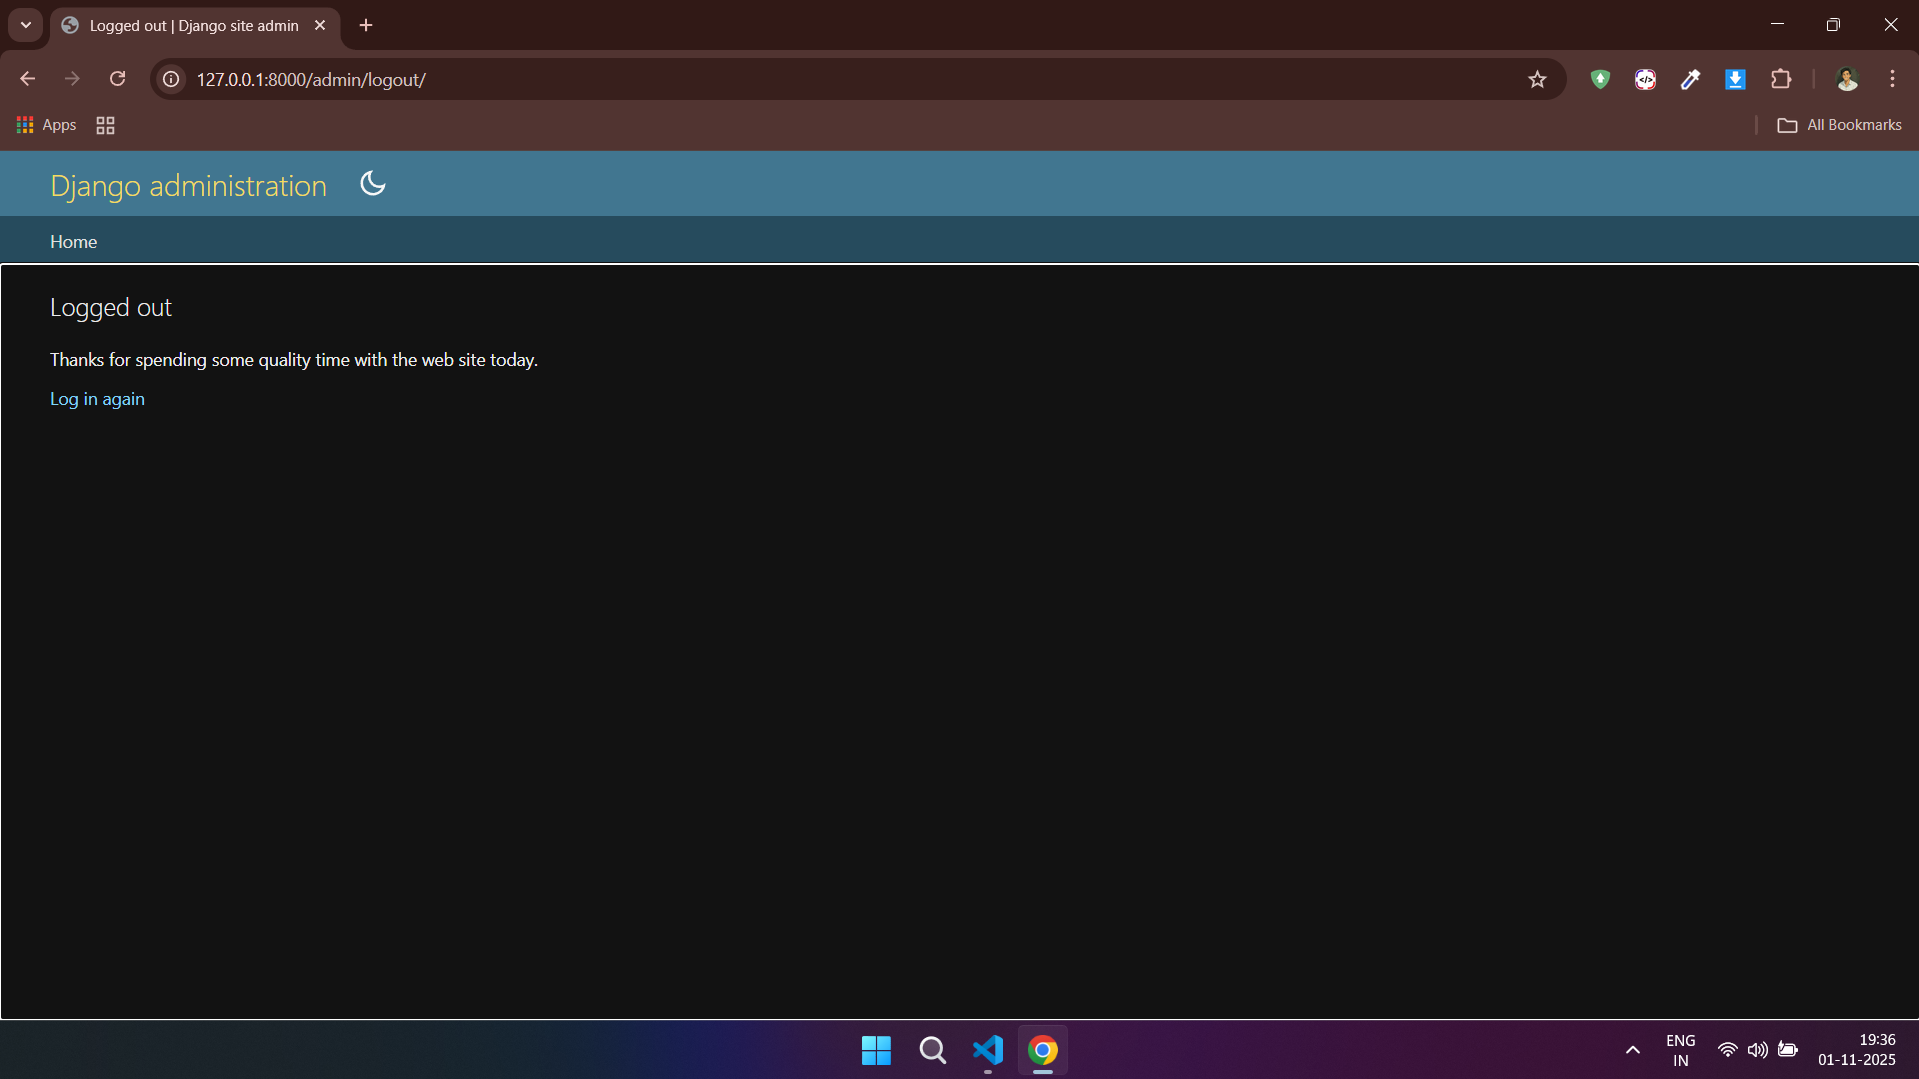Open the green shield extension
Image resolution: width=1919 pixels, height=1079 pixels.
pyautogui.click(x=1600, y=79)
